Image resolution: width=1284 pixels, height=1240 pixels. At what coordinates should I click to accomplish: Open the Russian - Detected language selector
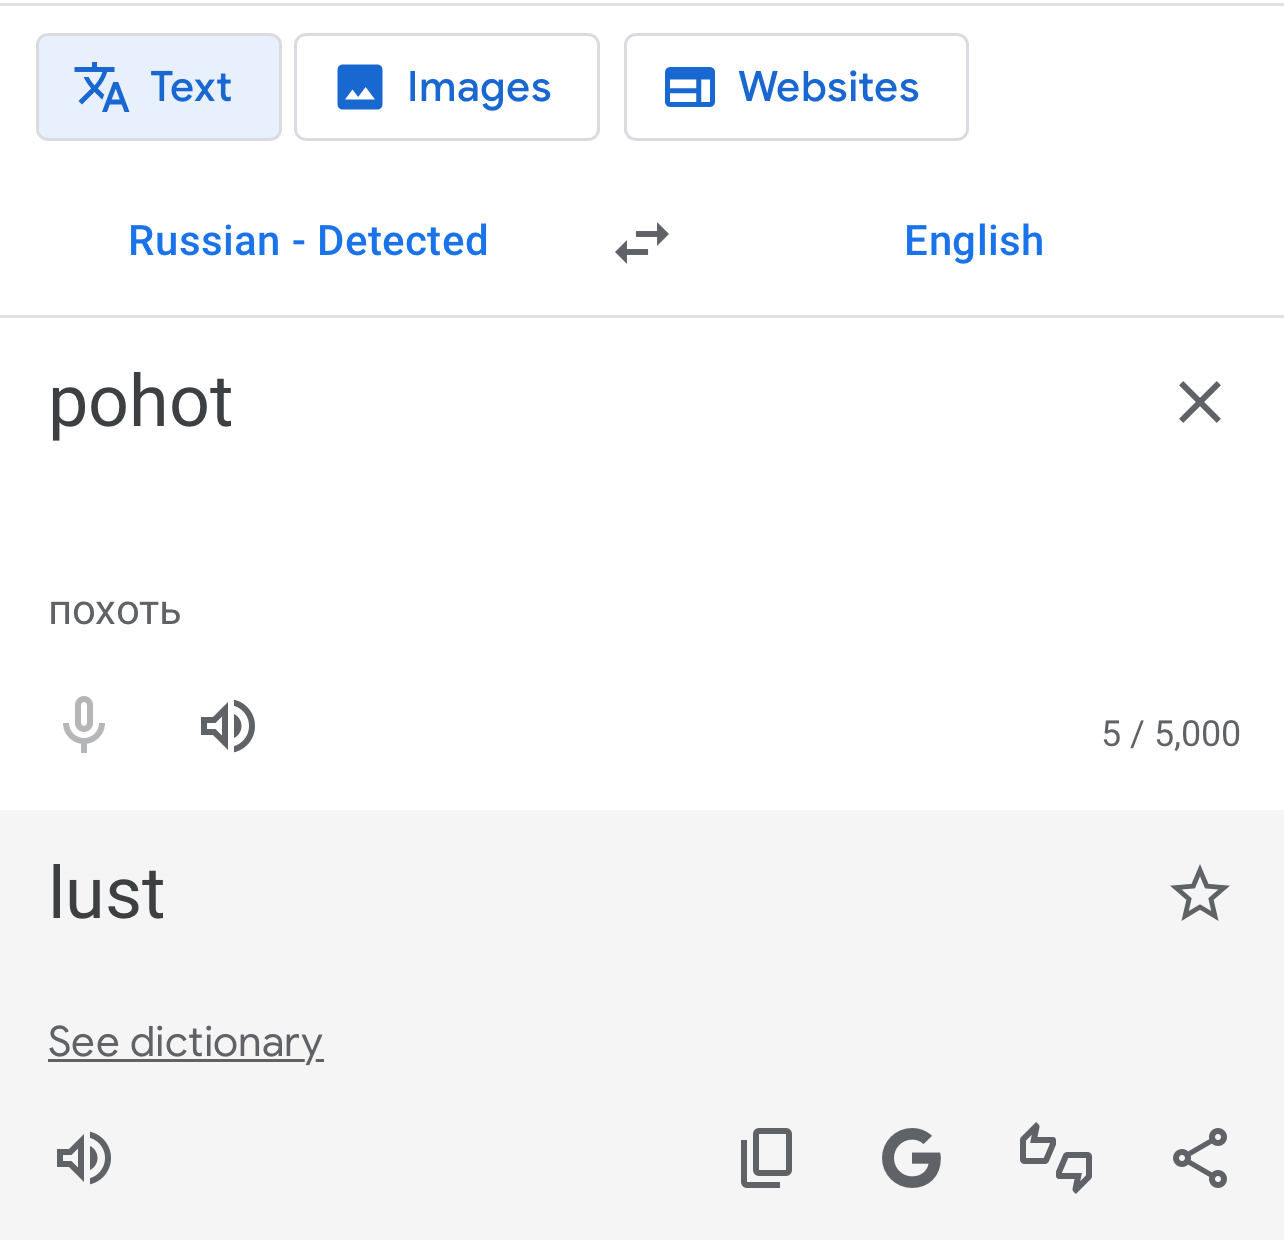click(x=308, y=241)
